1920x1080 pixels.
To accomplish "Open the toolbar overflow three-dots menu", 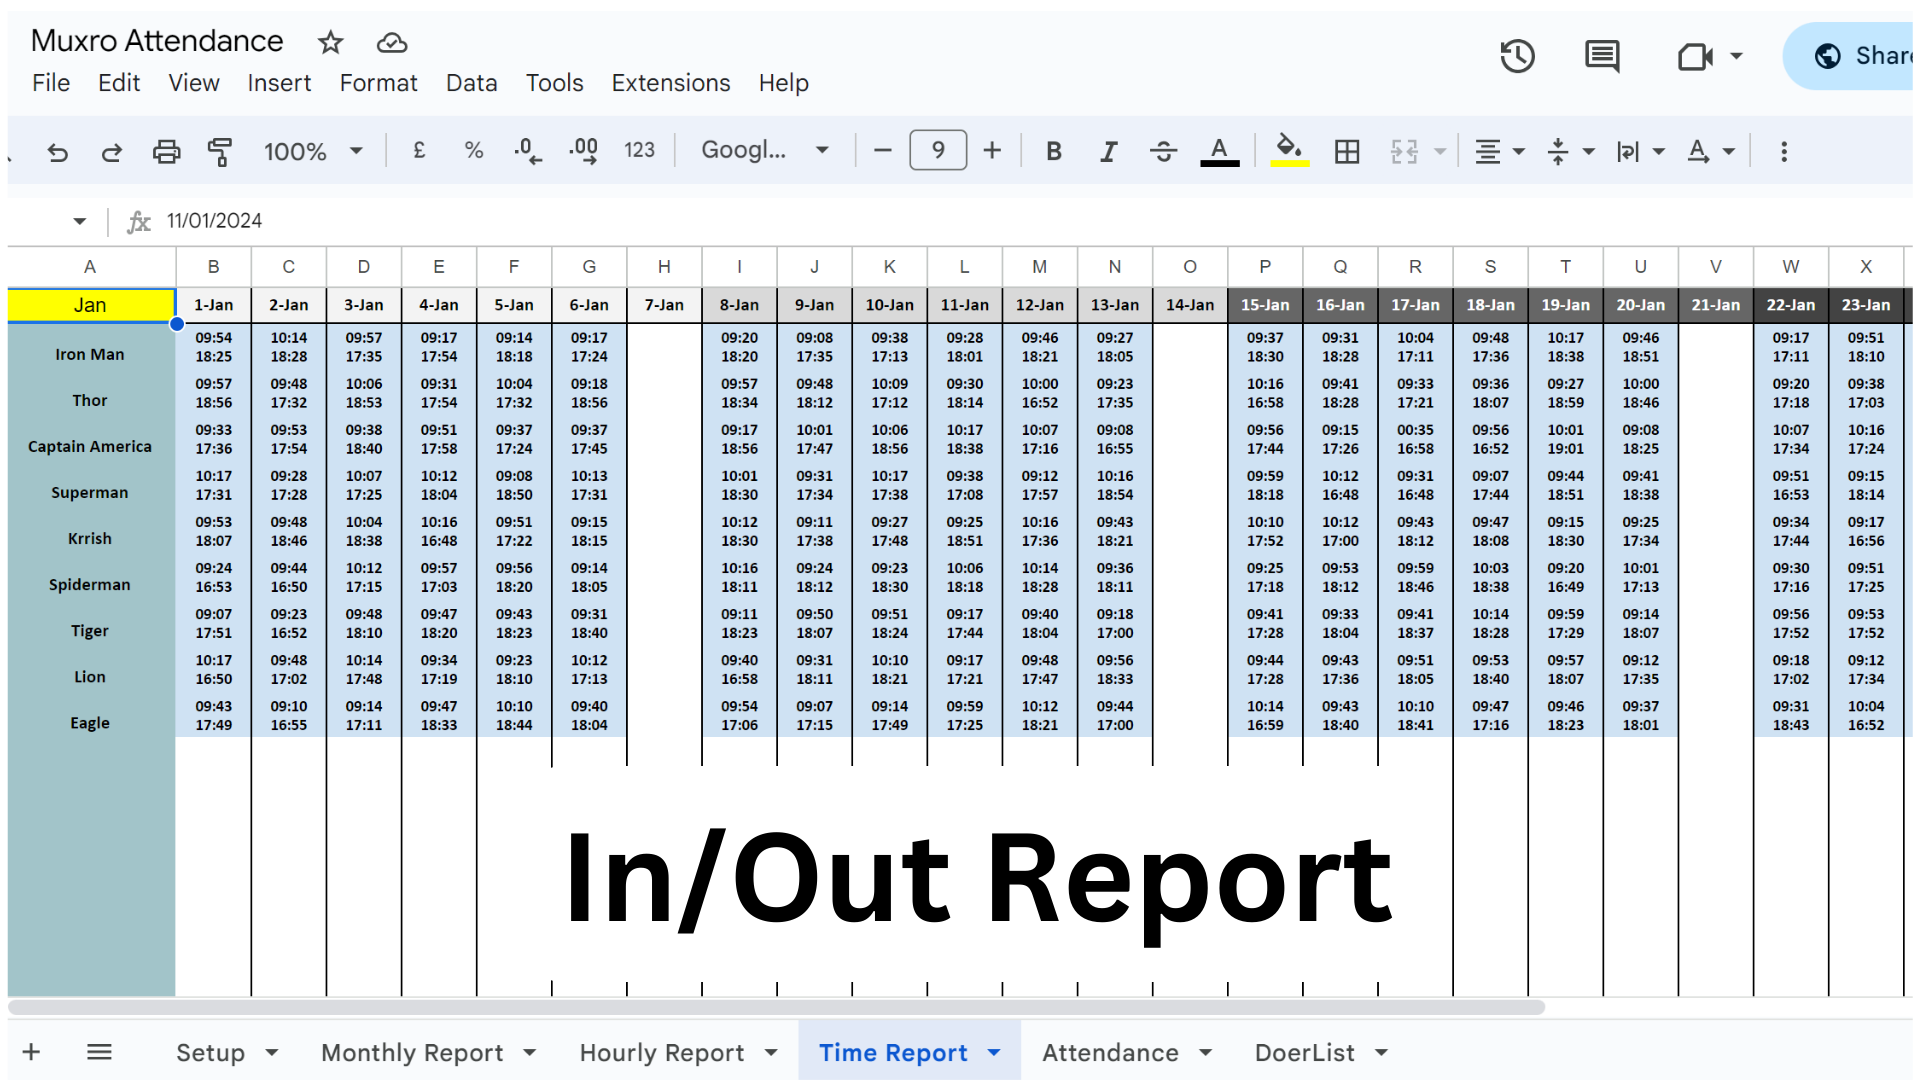I will pyautogui.click(x=1784, y=152).
